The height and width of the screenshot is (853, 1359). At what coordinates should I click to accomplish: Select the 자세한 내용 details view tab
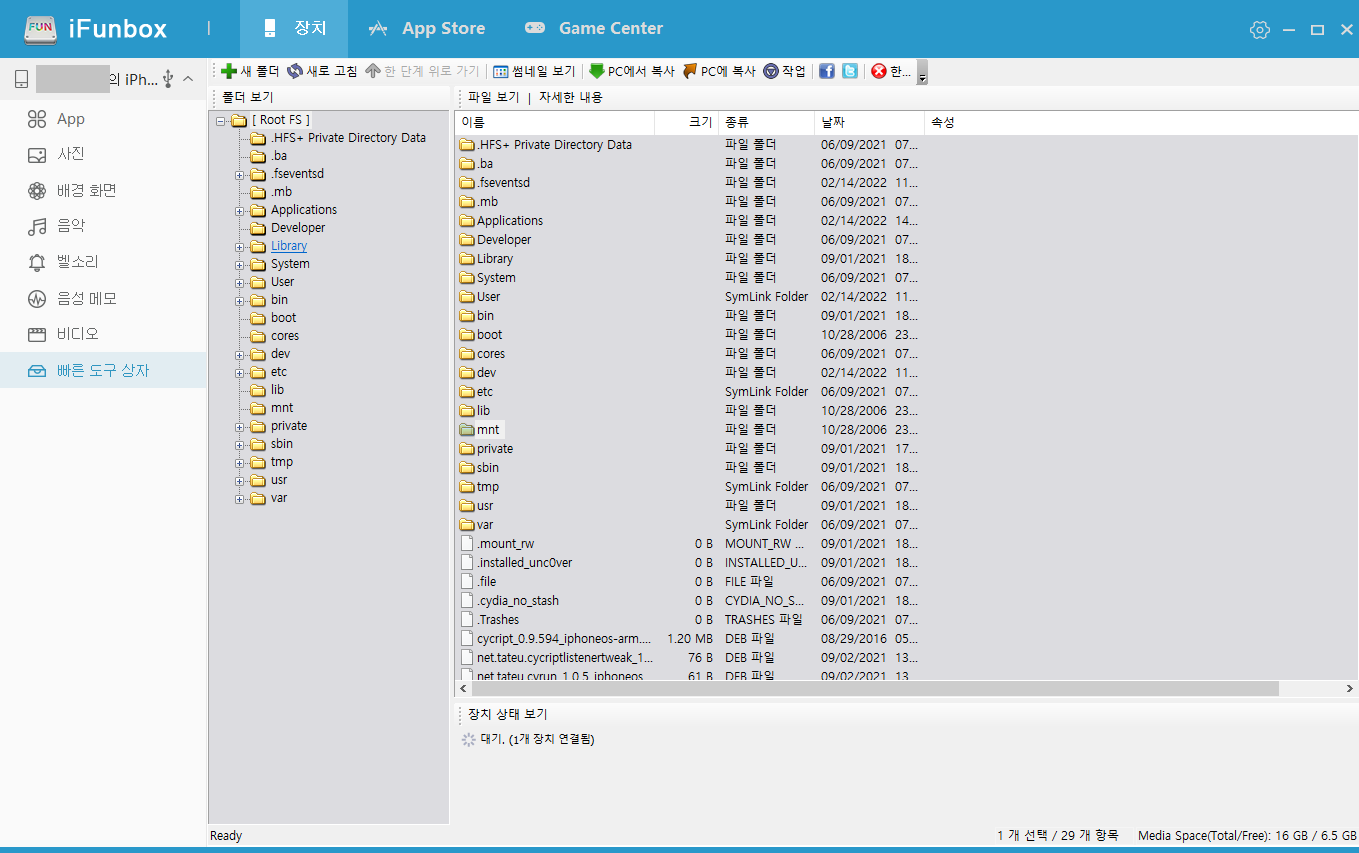point(571,97)
